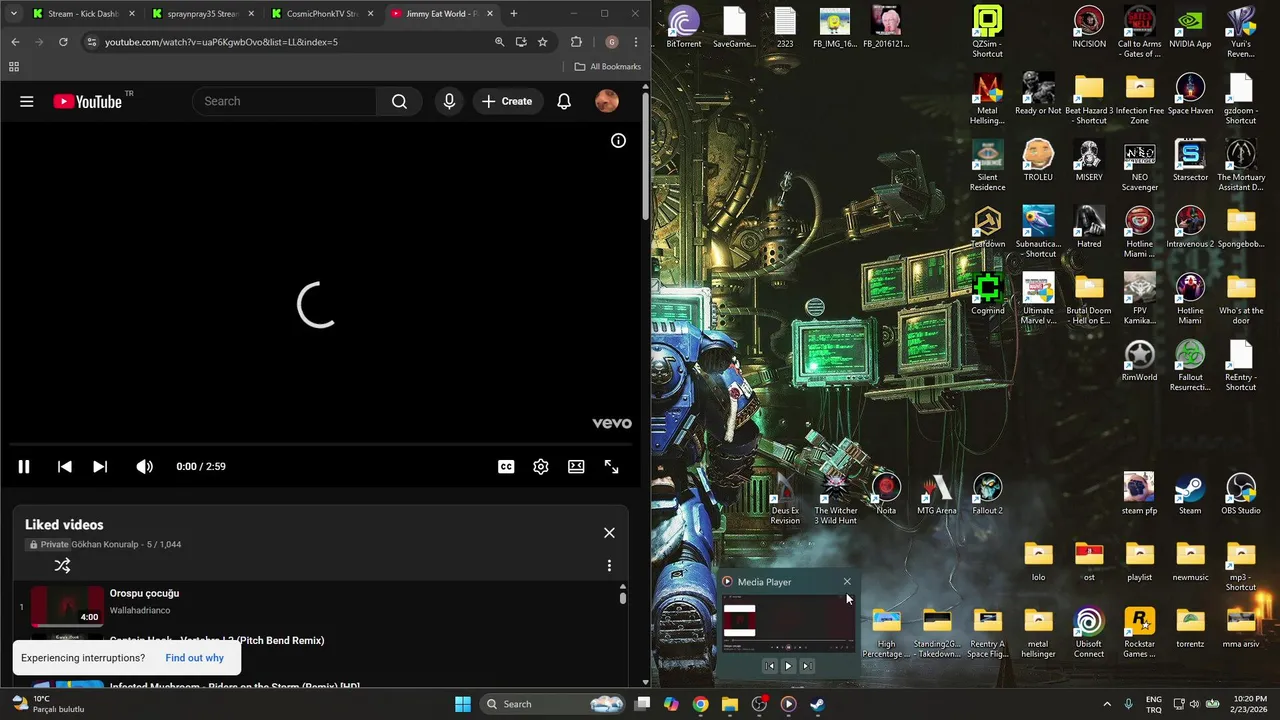Click the video progress bar
This screenshot has width=1280, height=720.
click(320, 444)
